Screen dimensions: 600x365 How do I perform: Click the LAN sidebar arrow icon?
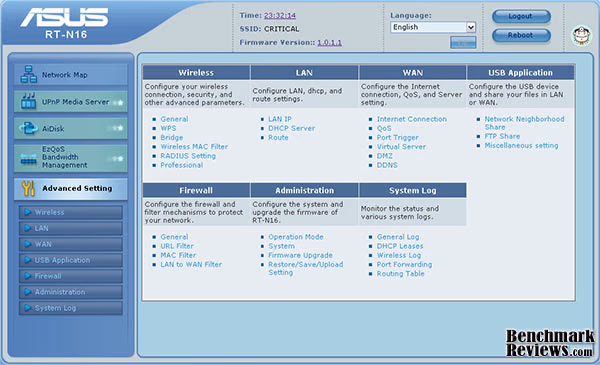pyautogui.click(x=28, y=228)
